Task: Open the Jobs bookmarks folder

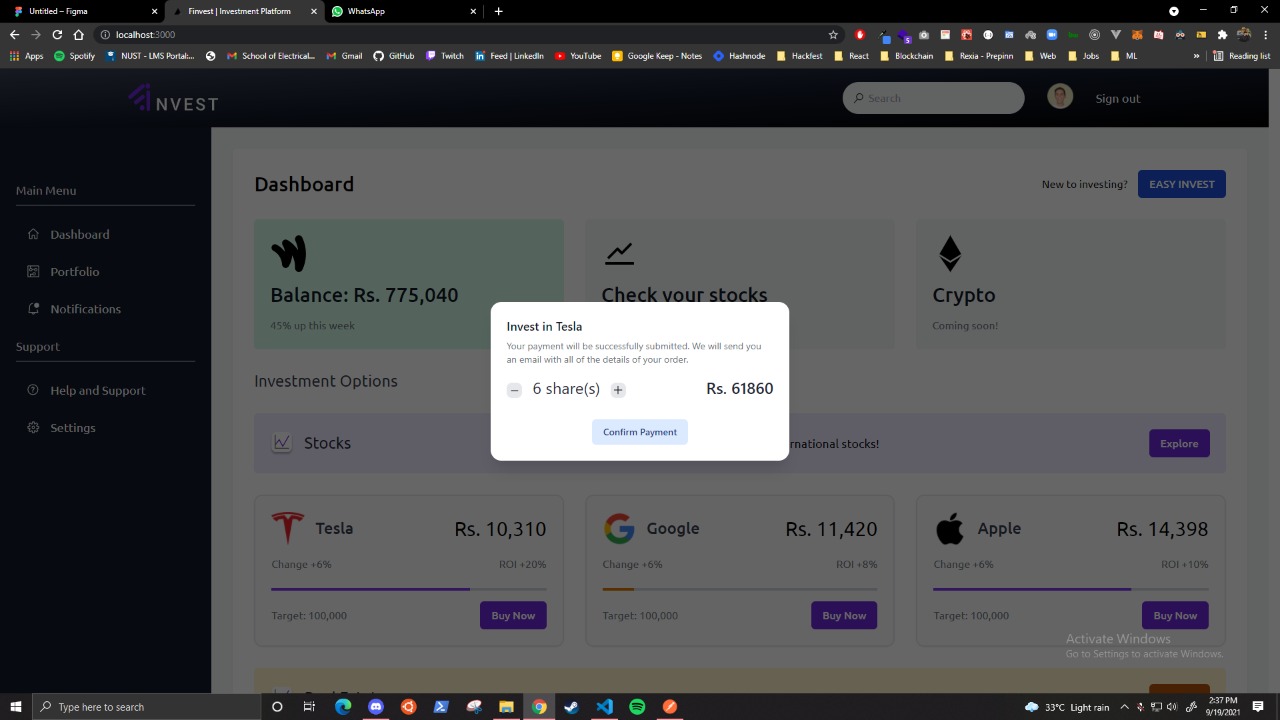Action: [1083, 56]
